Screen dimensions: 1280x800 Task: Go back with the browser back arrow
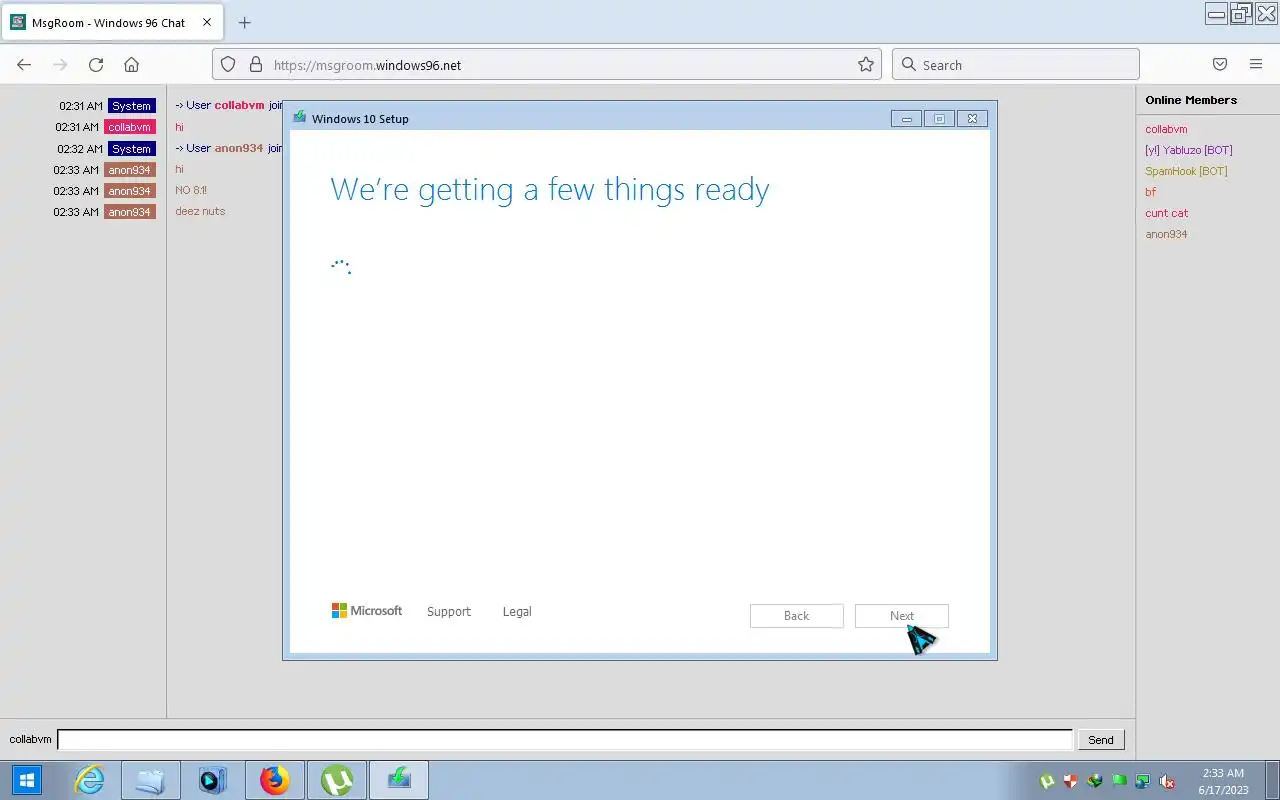click(x=24, y=65)
